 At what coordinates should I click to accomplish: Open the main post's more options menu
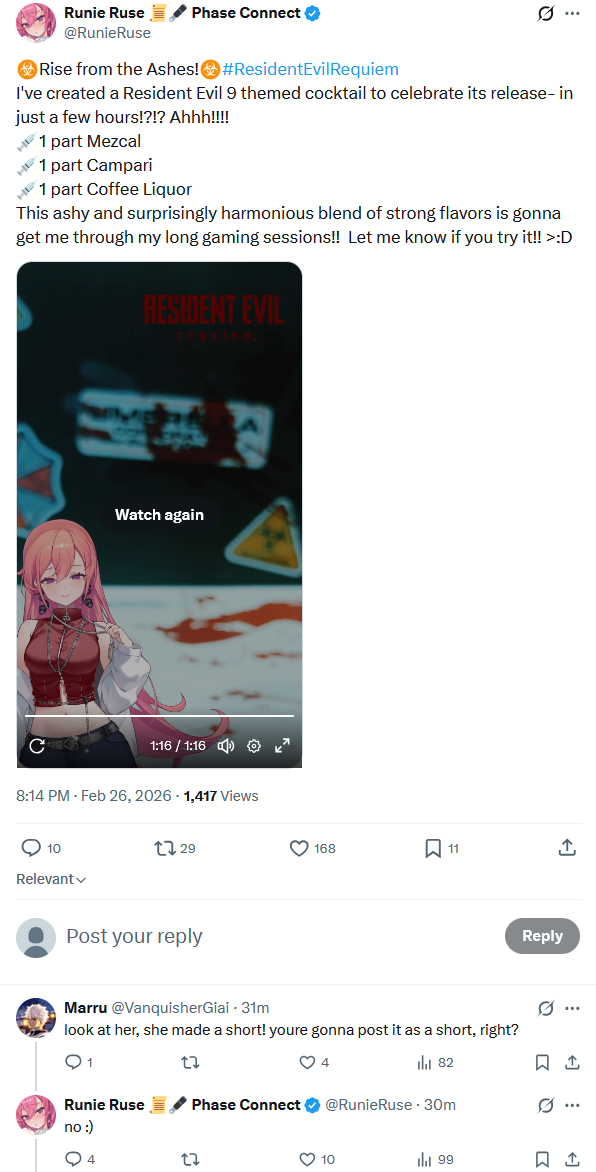572,13
